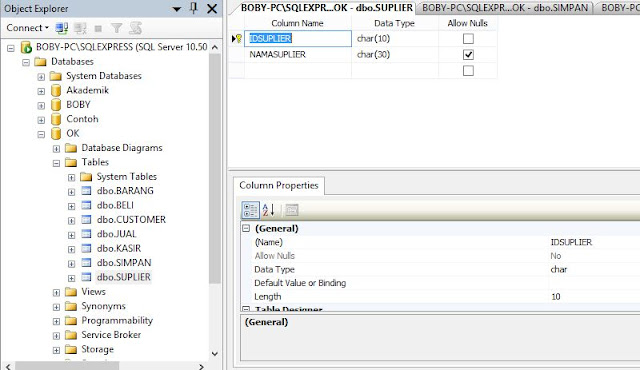Click the Connect Object Explorer icon
This screenshot has height=370, width=640.
point(62,28)
